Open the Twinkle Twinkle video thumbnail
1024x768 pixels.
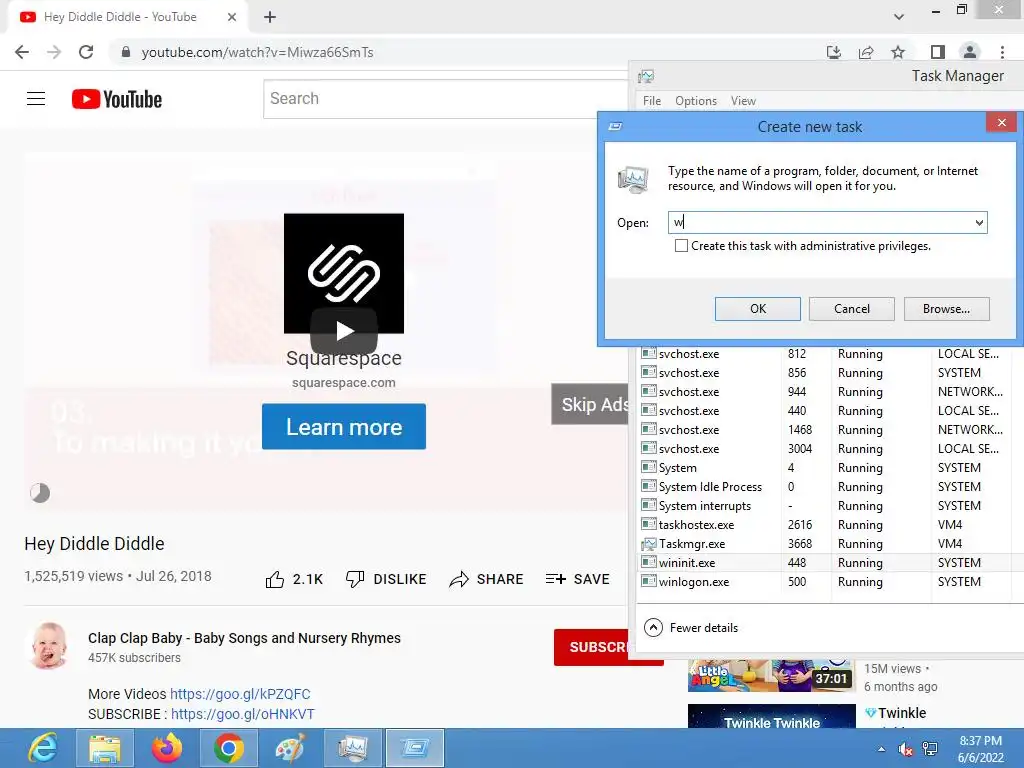(x=771, y=716)
